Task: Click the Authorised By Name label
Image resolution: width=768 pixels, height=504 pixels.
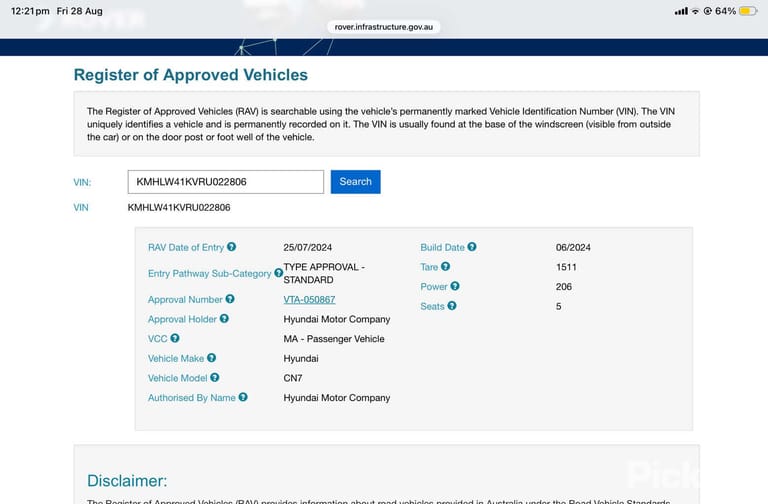Action: (x=192, y=398)
